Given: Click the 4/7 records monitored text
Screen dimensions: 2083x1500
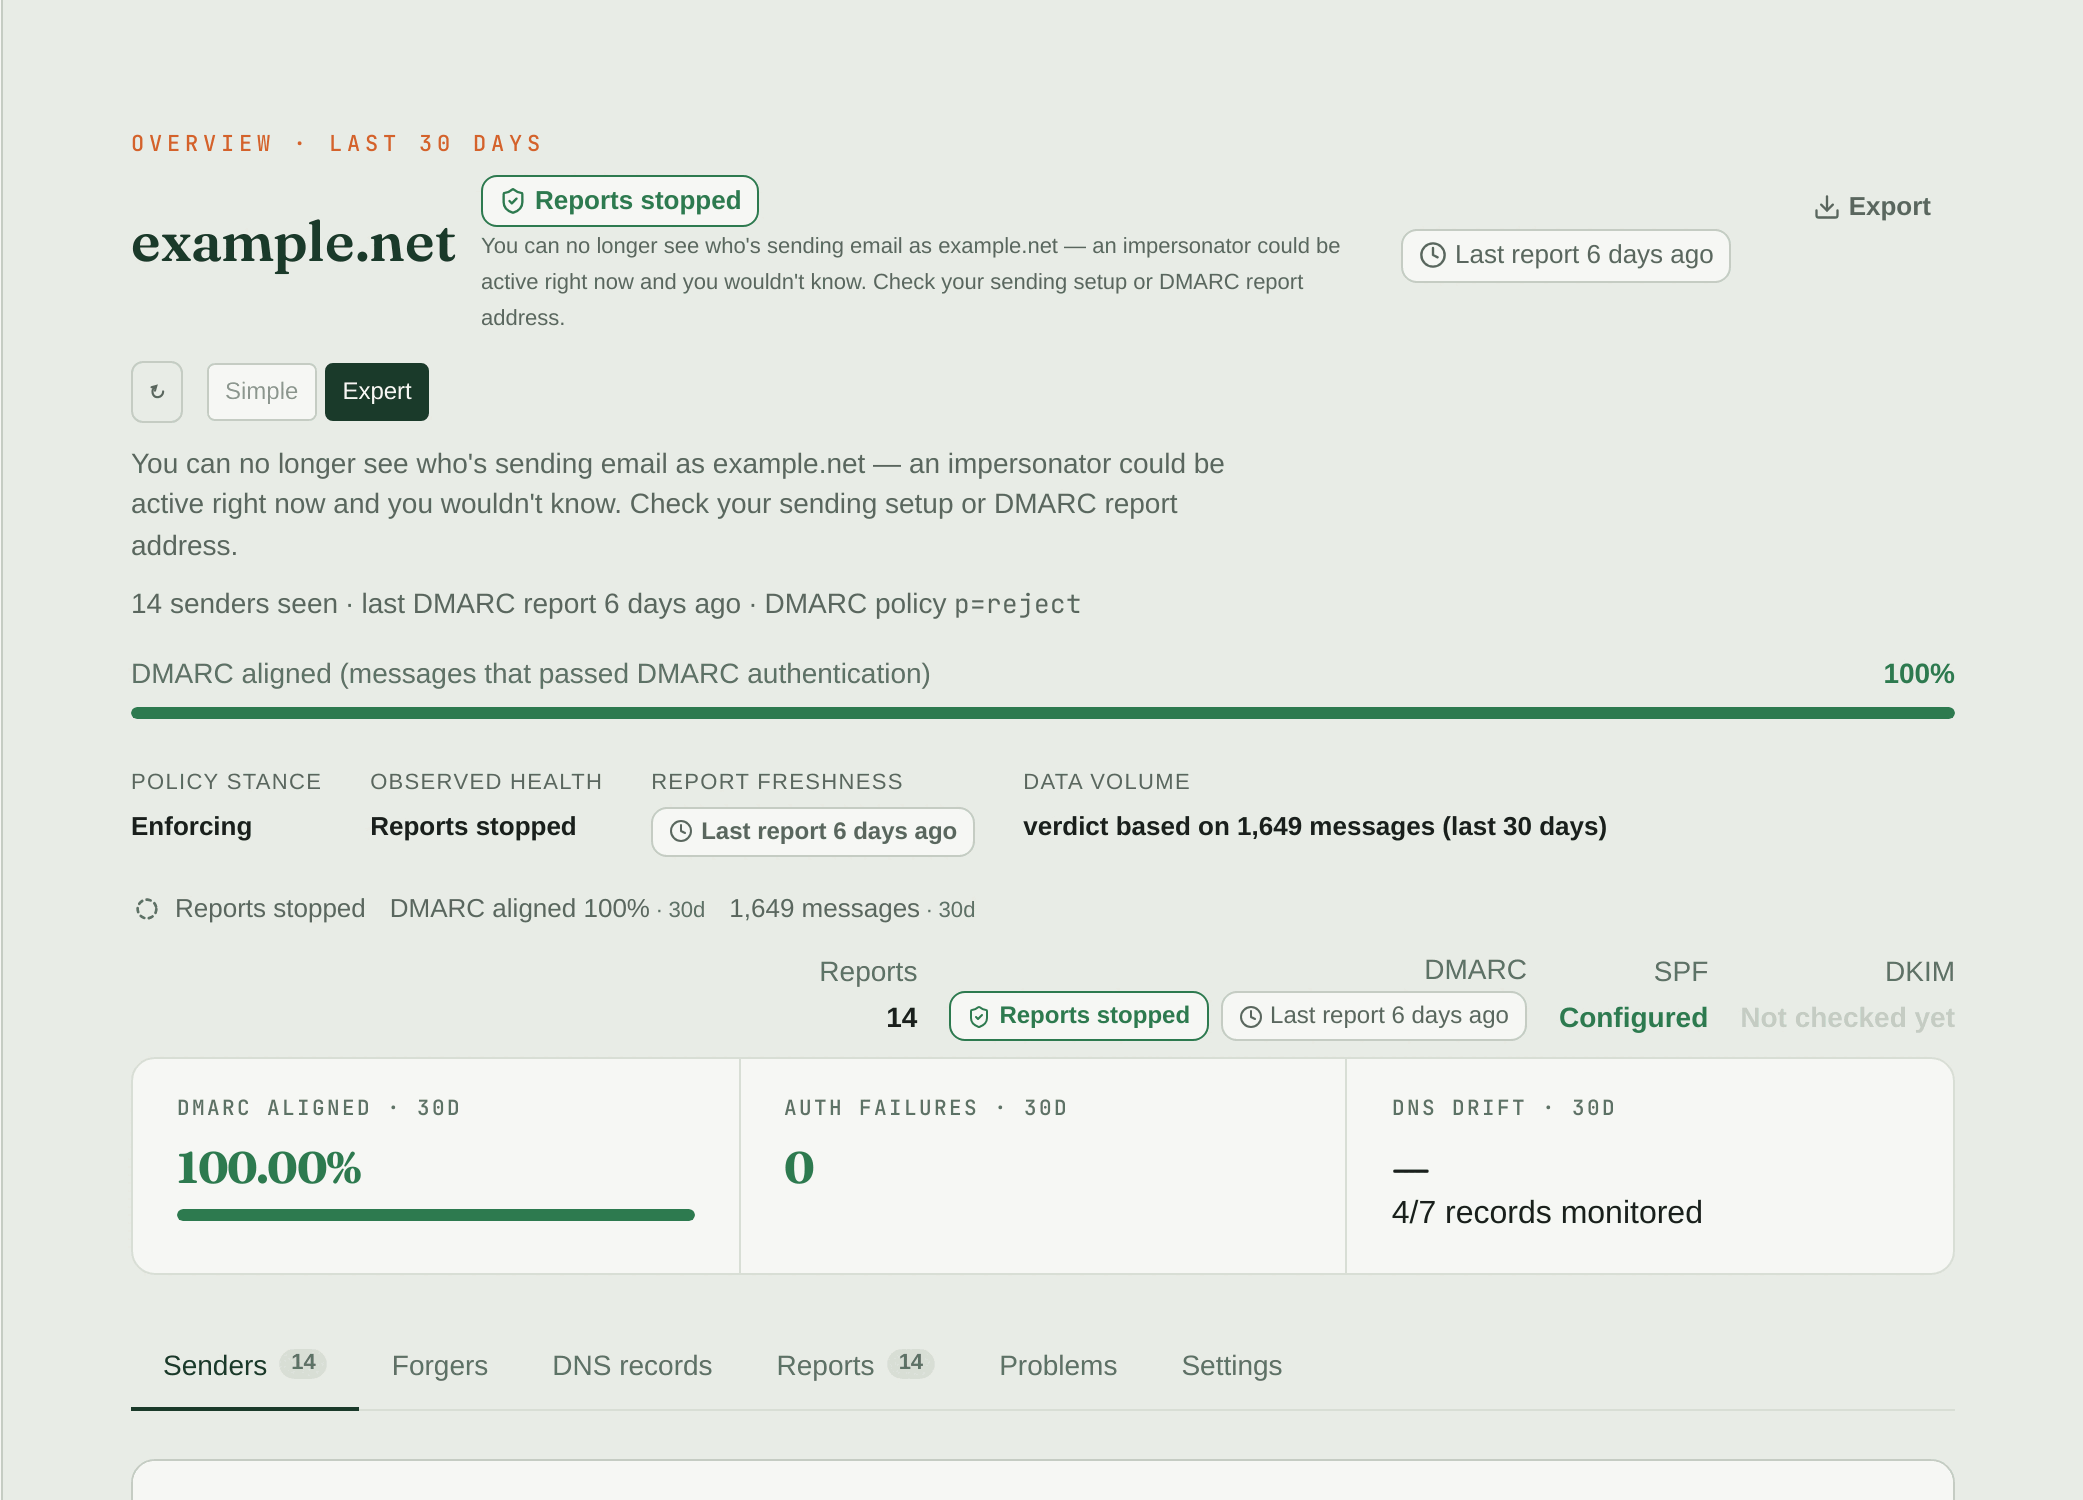Looking at the screenshot, I should click(x=1546, y=1213).
